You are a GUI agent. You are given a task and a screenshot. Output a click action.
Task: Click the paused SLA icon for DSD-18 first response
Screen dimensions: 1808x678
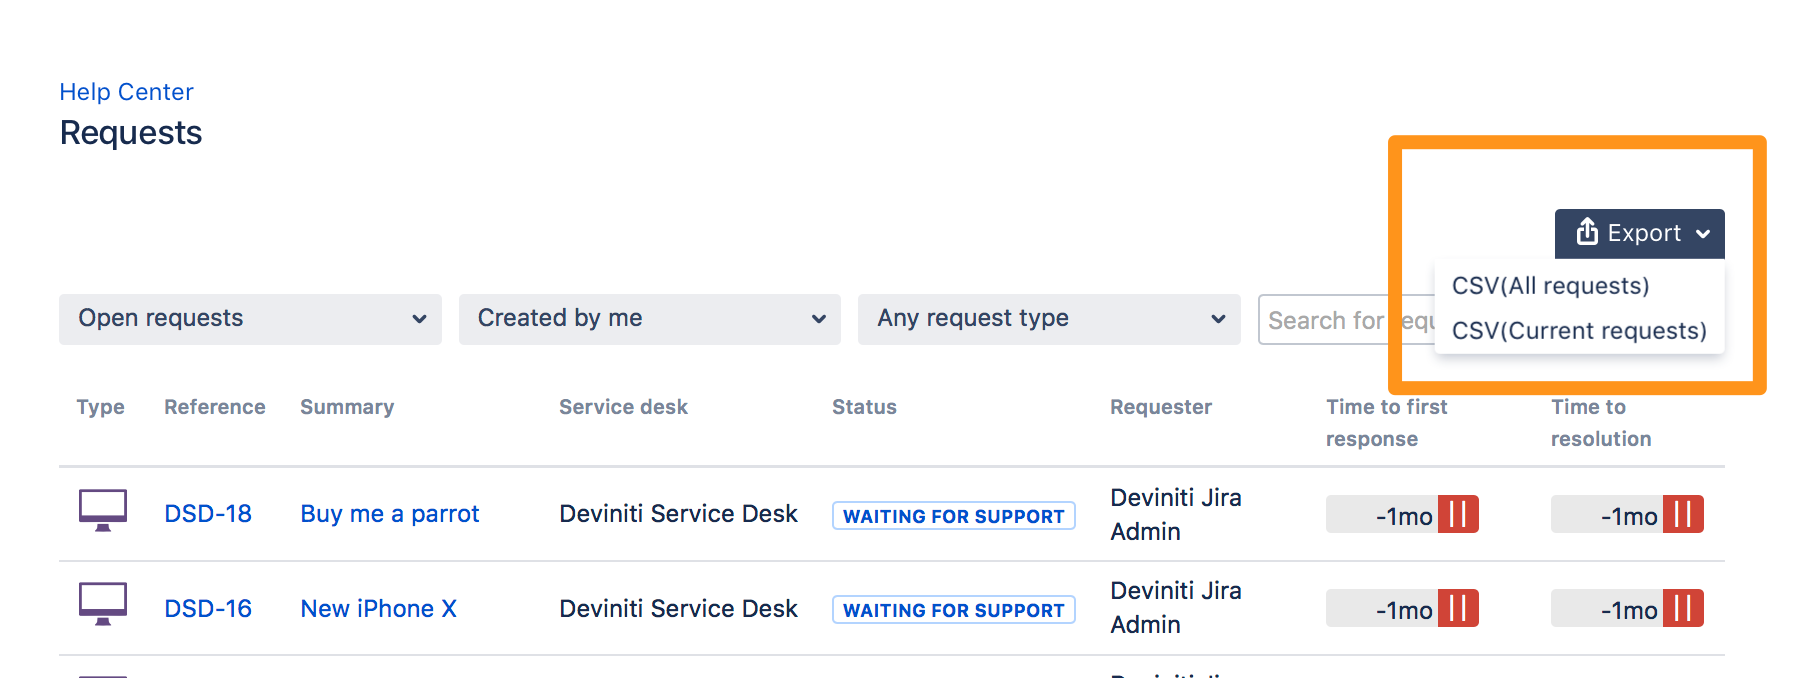pyautogui.click(x=1460, y=514)
